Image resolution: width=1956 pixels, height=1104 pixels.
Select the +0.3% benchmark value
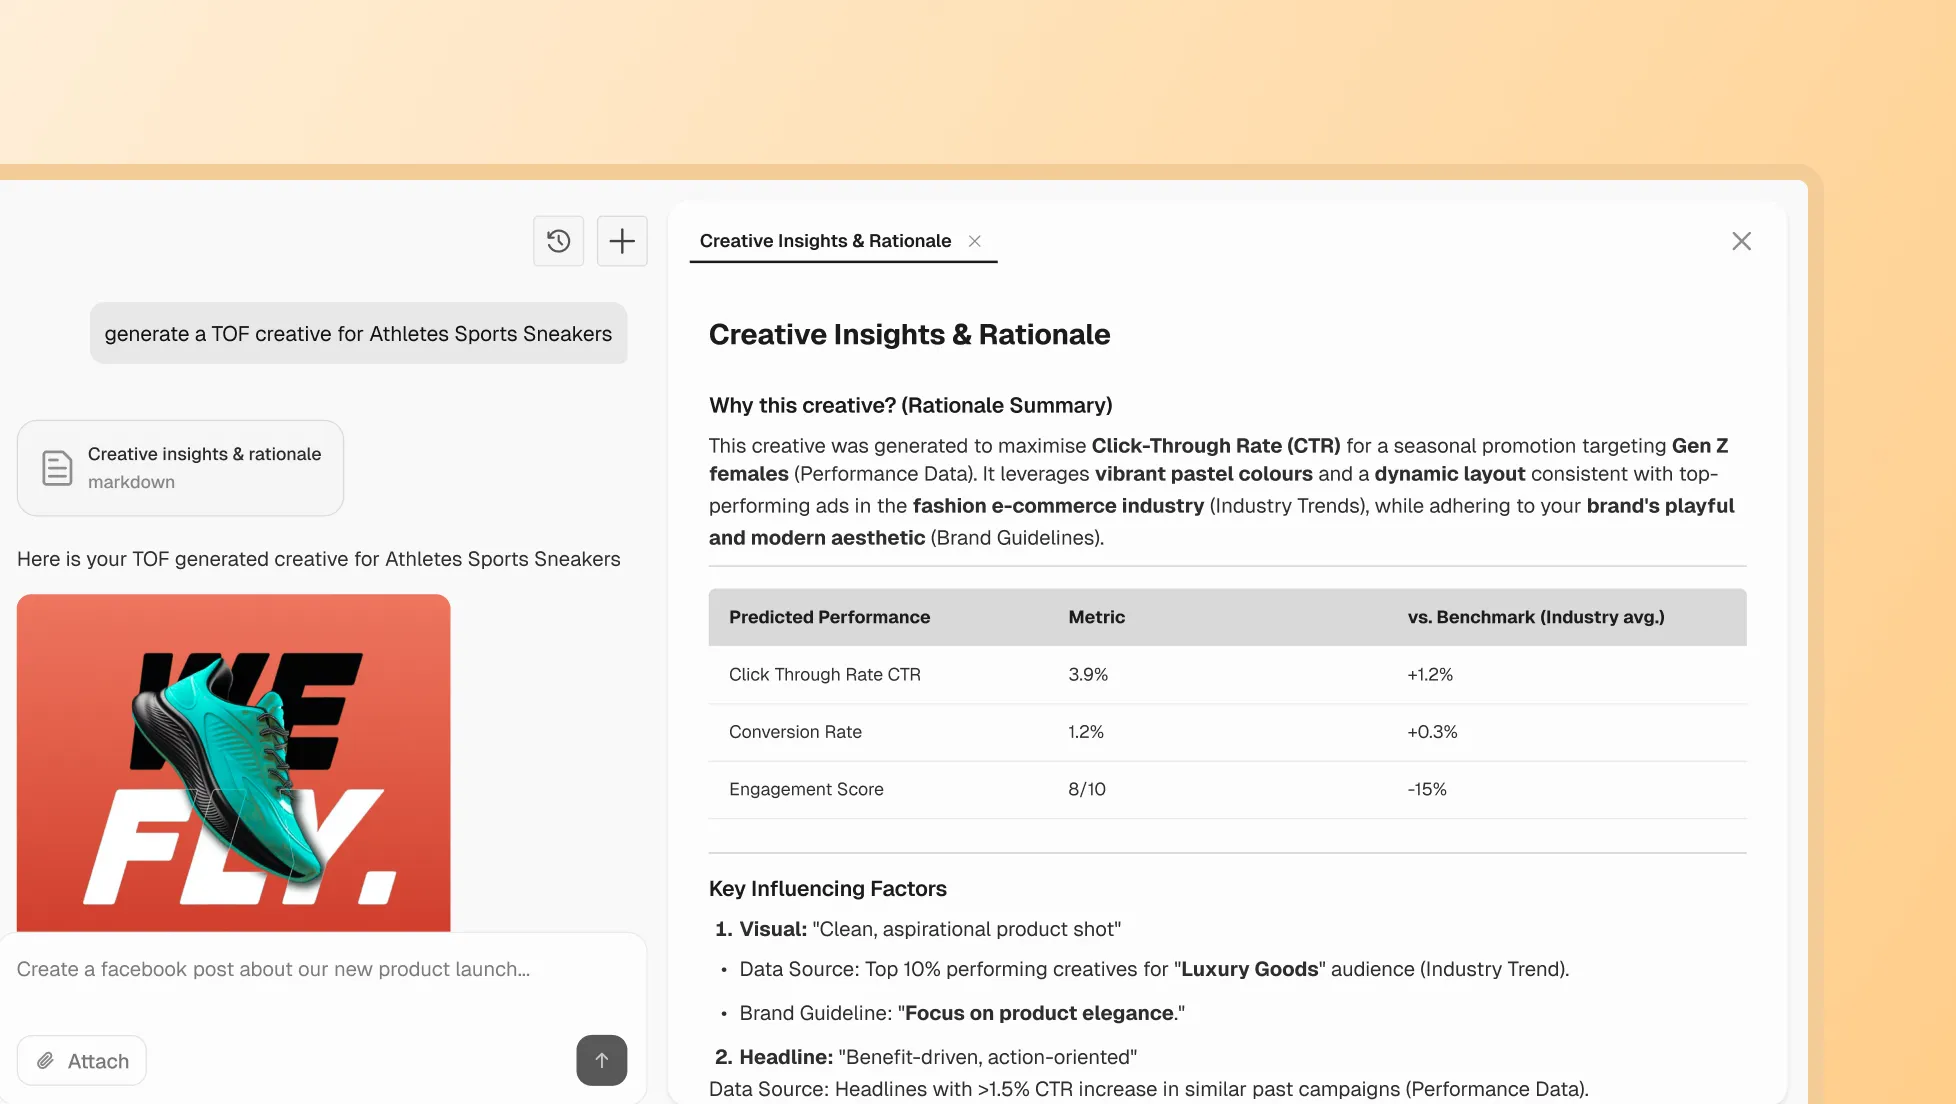(1432, 731)
